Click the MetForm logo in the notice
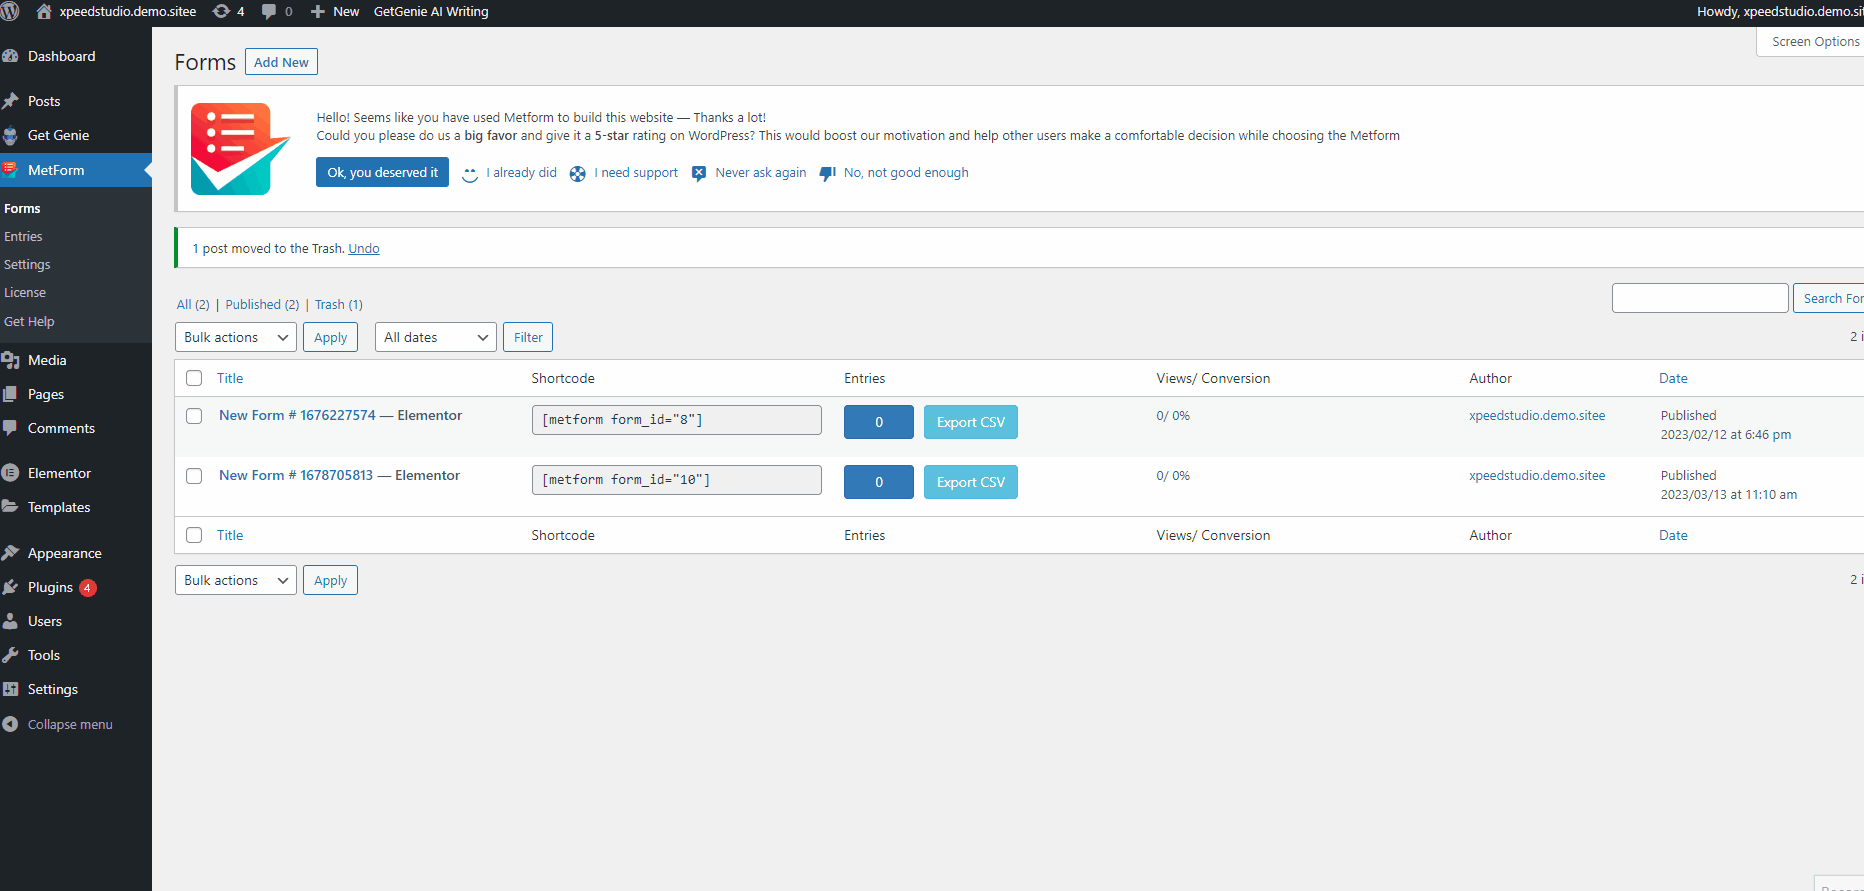Viewport: 1864px width, 891px height. [240, 148]
